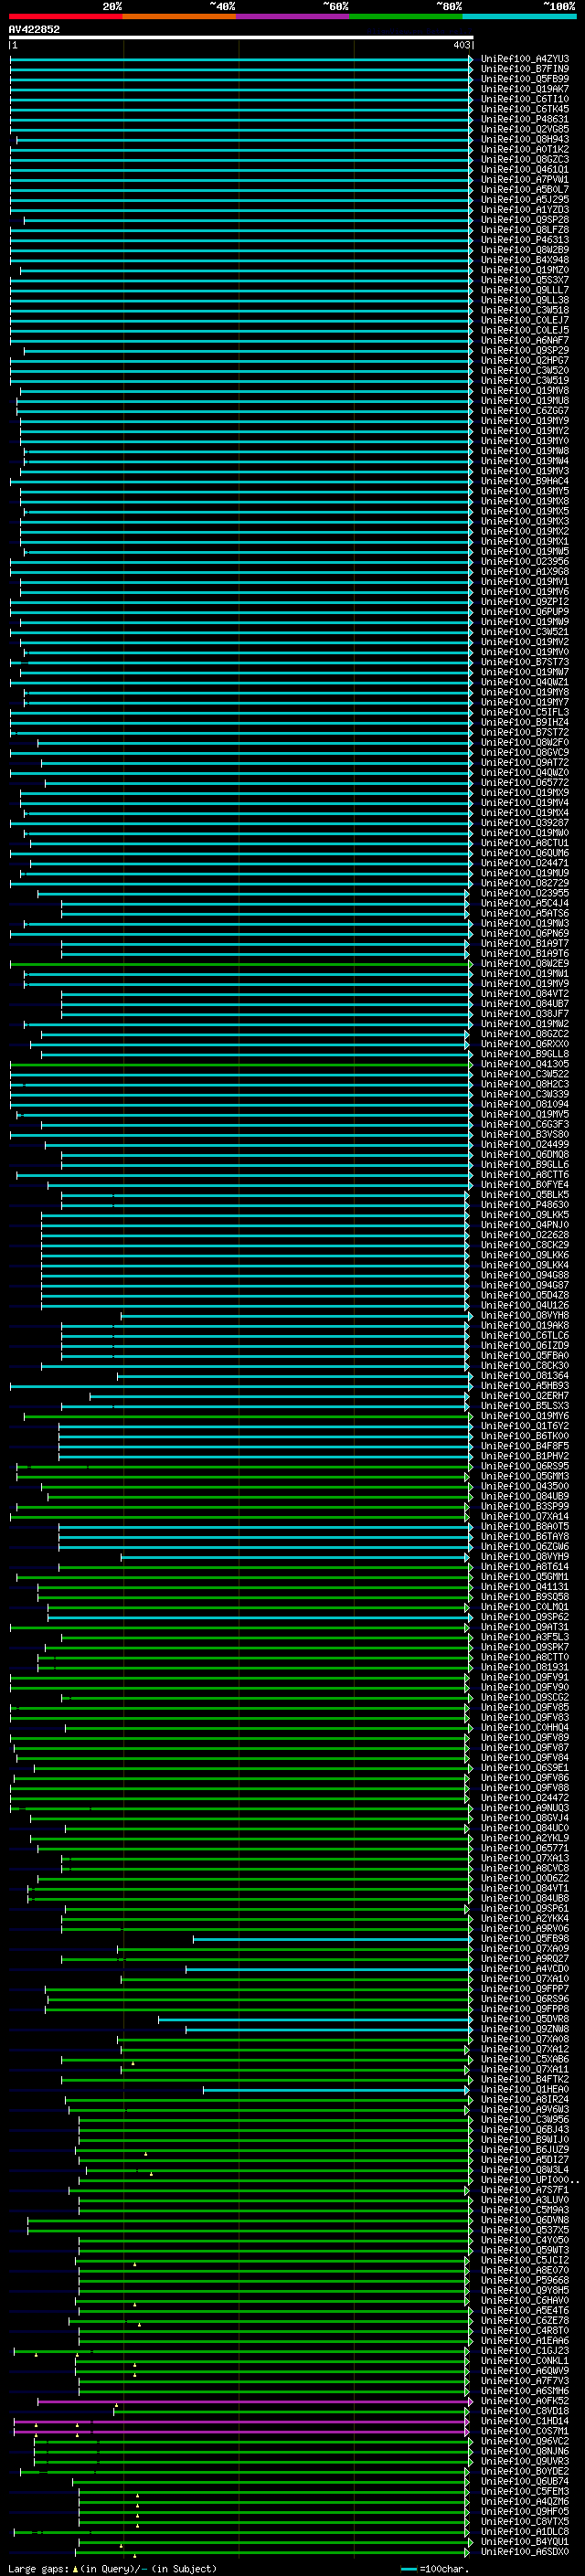The height and width of the screenshot is (2576, 585).
Task: Select truncated label UniRef100_UPI000..
Action: [x=529, y=2179]
